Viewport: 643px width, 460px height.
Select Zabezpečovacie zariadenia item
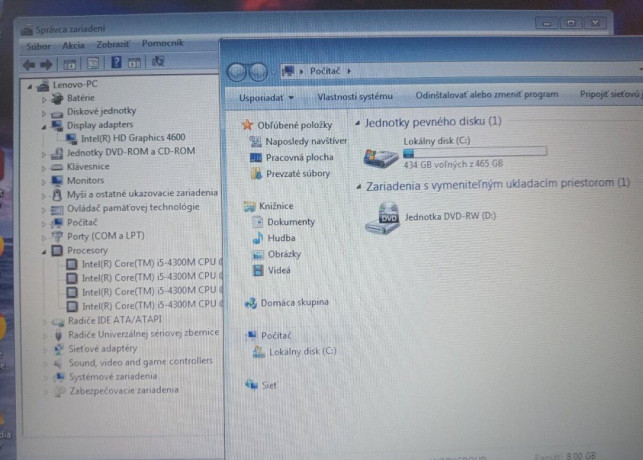[x=124, y=390]
